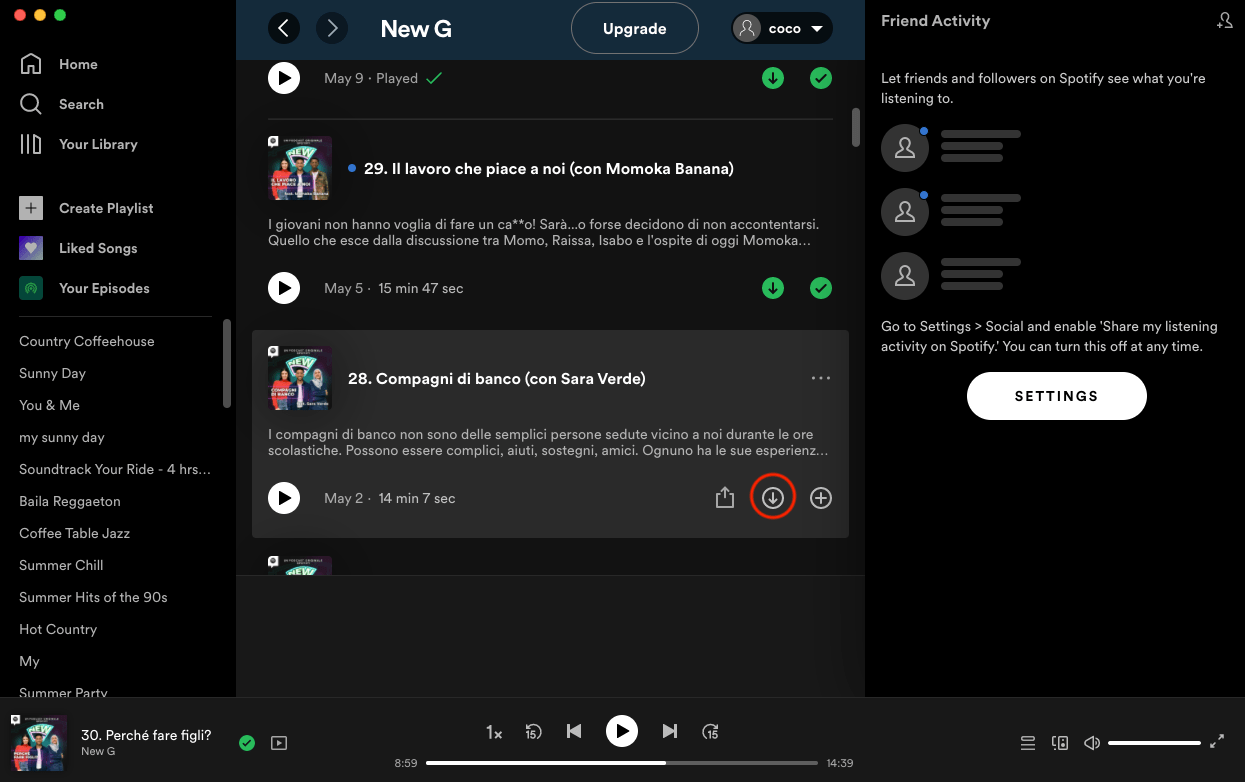The image size is (1245, 782).
Task: Skip back 15 seconds
Action: [533, 732]
